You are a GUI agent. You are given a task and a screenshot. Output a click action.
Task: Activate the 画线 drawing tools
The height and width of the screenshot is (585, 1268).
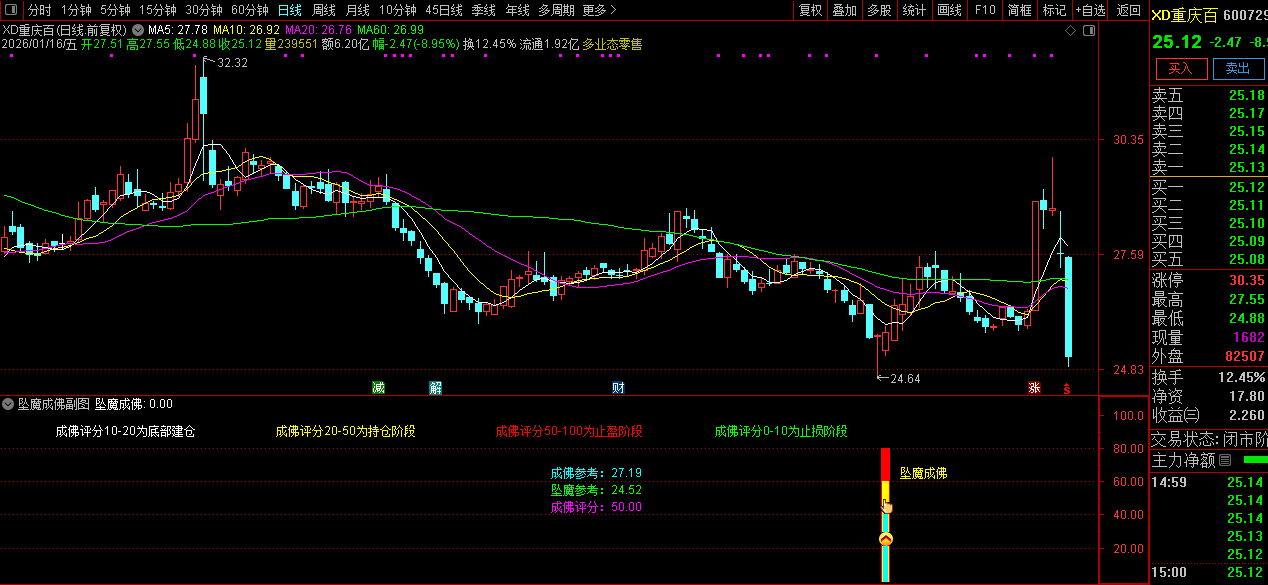[x=949, y=10]
